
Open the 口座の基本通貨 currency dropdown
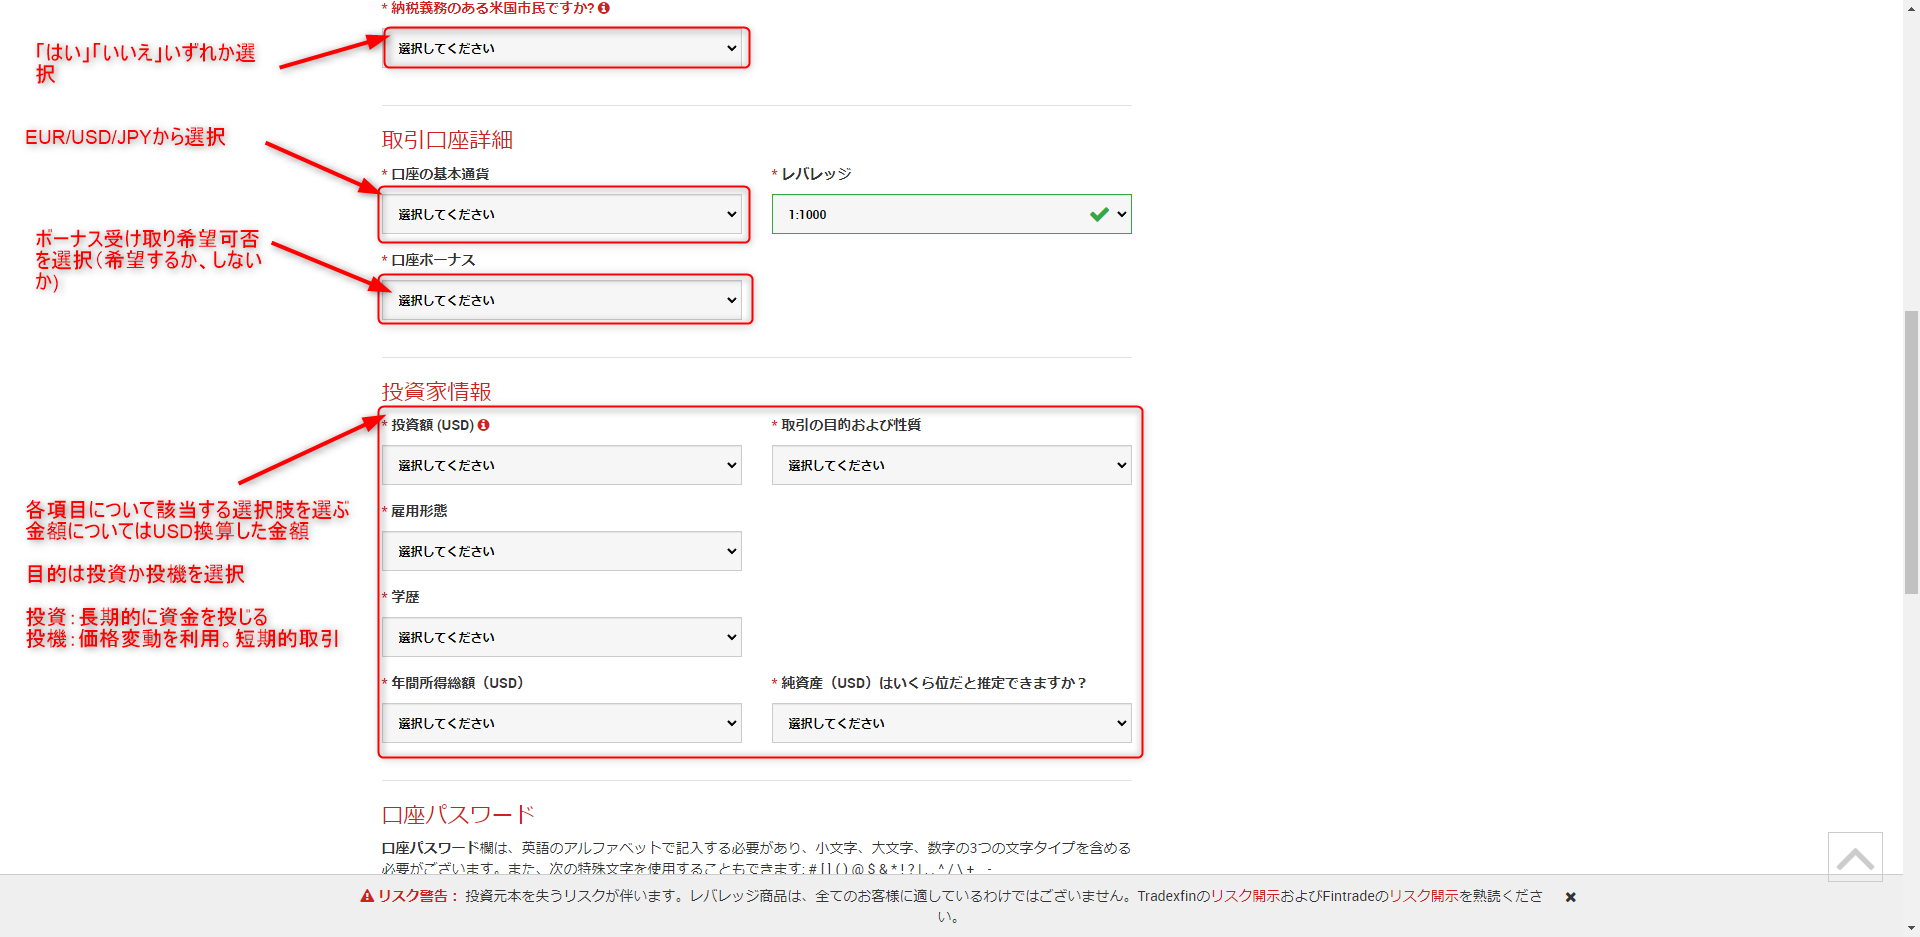click(562, 214)
